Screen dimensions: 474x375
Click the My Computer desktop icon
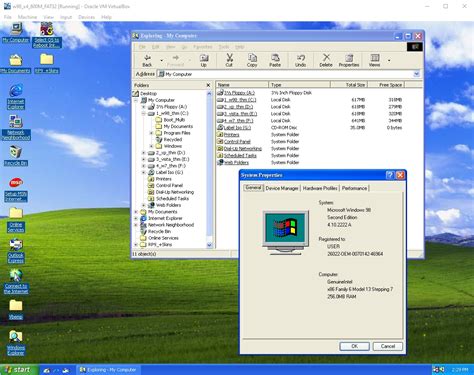16,33
